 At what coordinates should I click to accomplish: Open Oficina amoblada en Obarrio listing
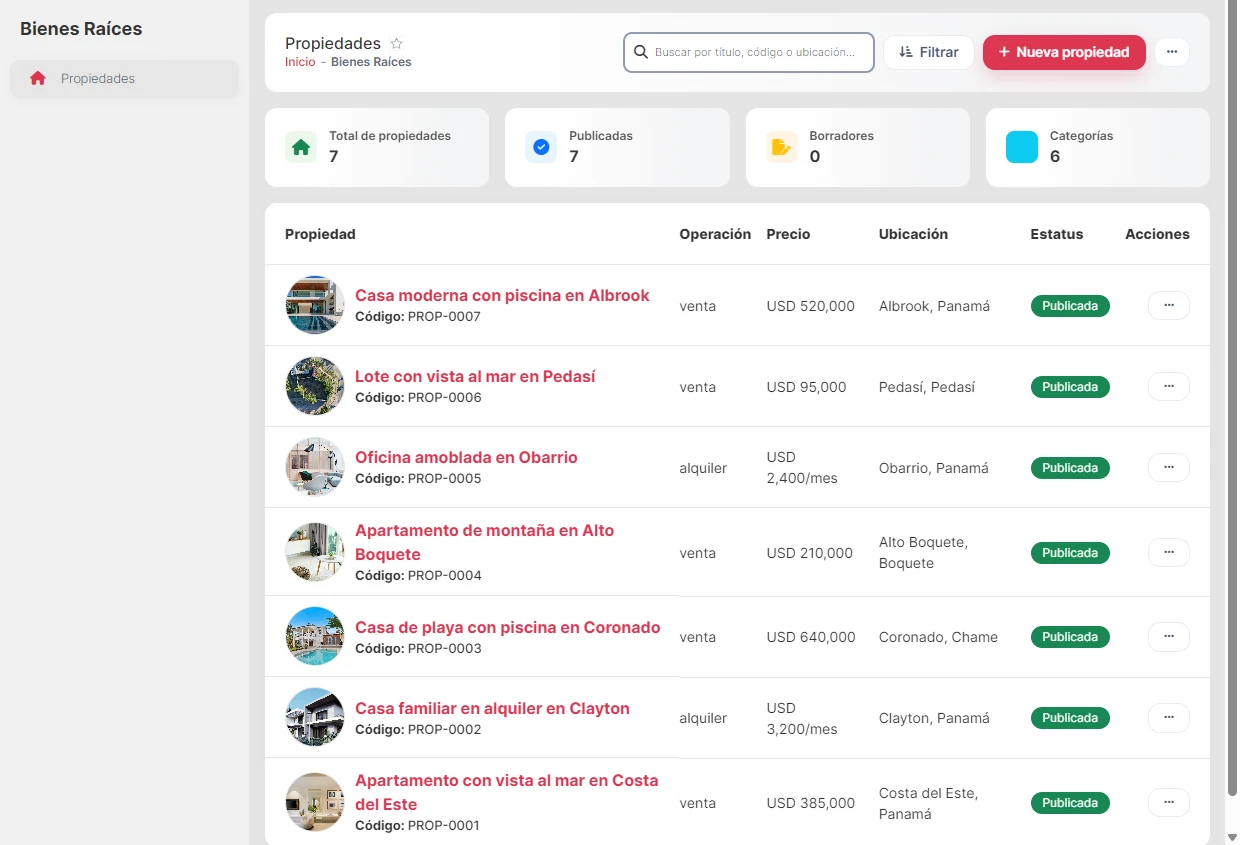coord(466,457)
